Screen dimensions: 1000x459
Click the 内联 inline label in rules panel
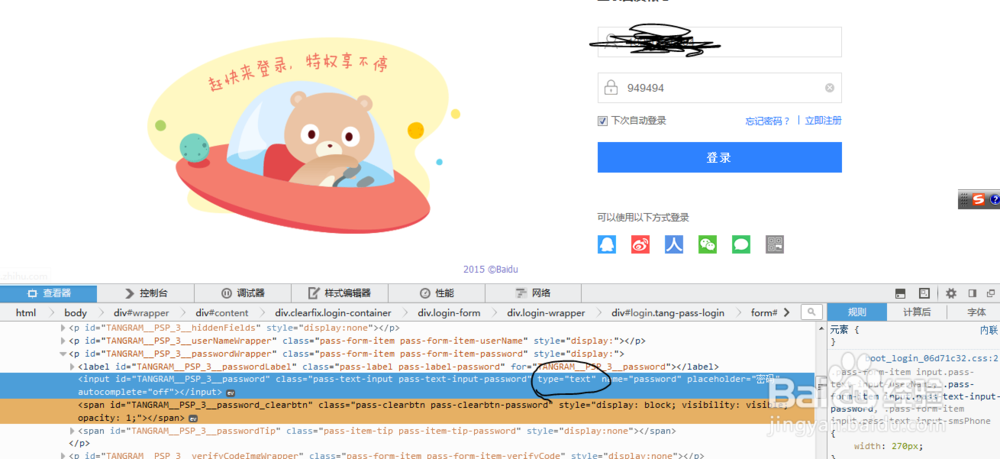(x=989, y=330)
